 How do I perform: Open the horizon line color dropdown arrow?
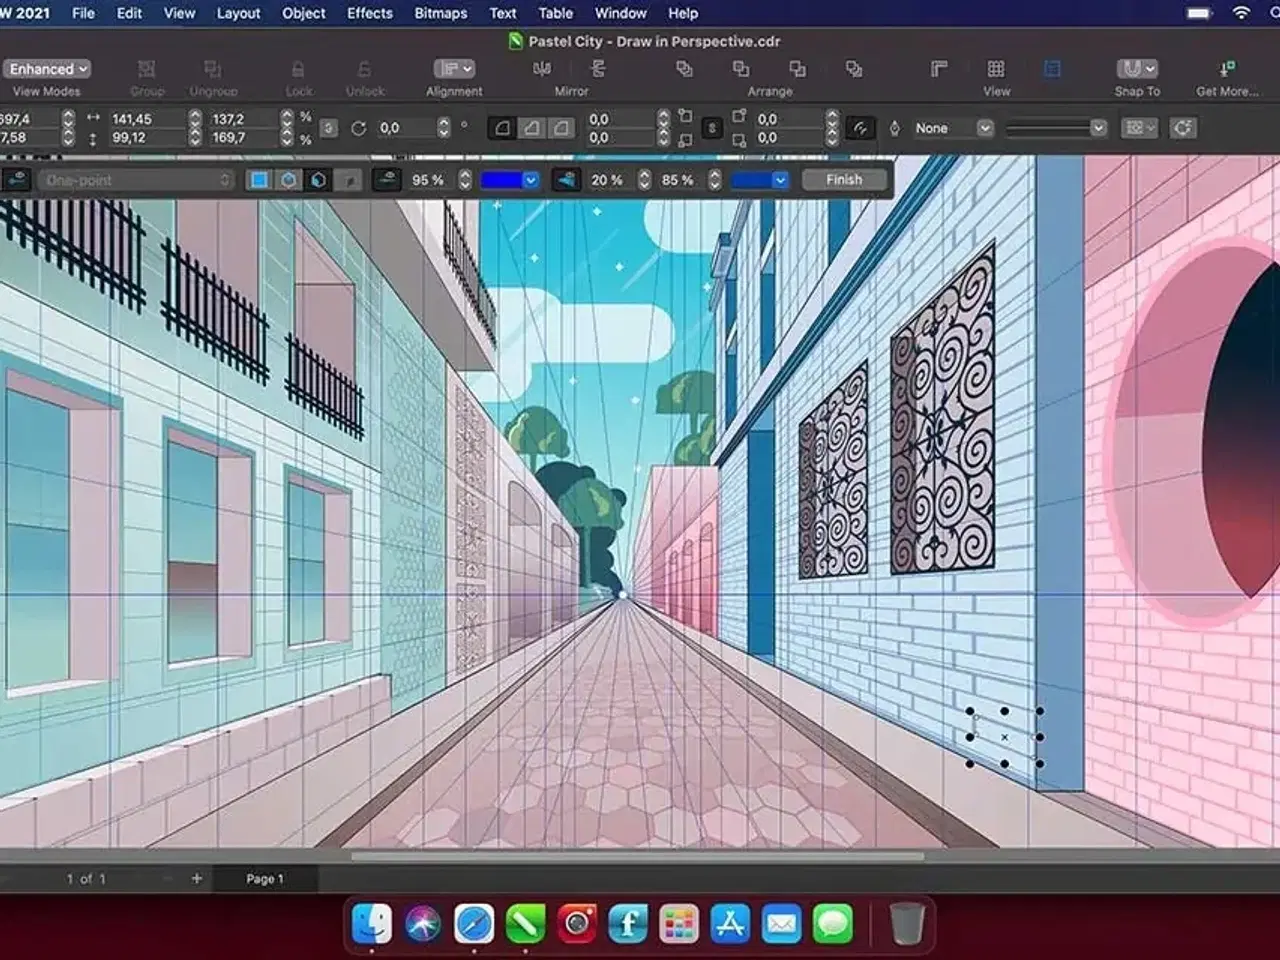(x=531, y=180)
